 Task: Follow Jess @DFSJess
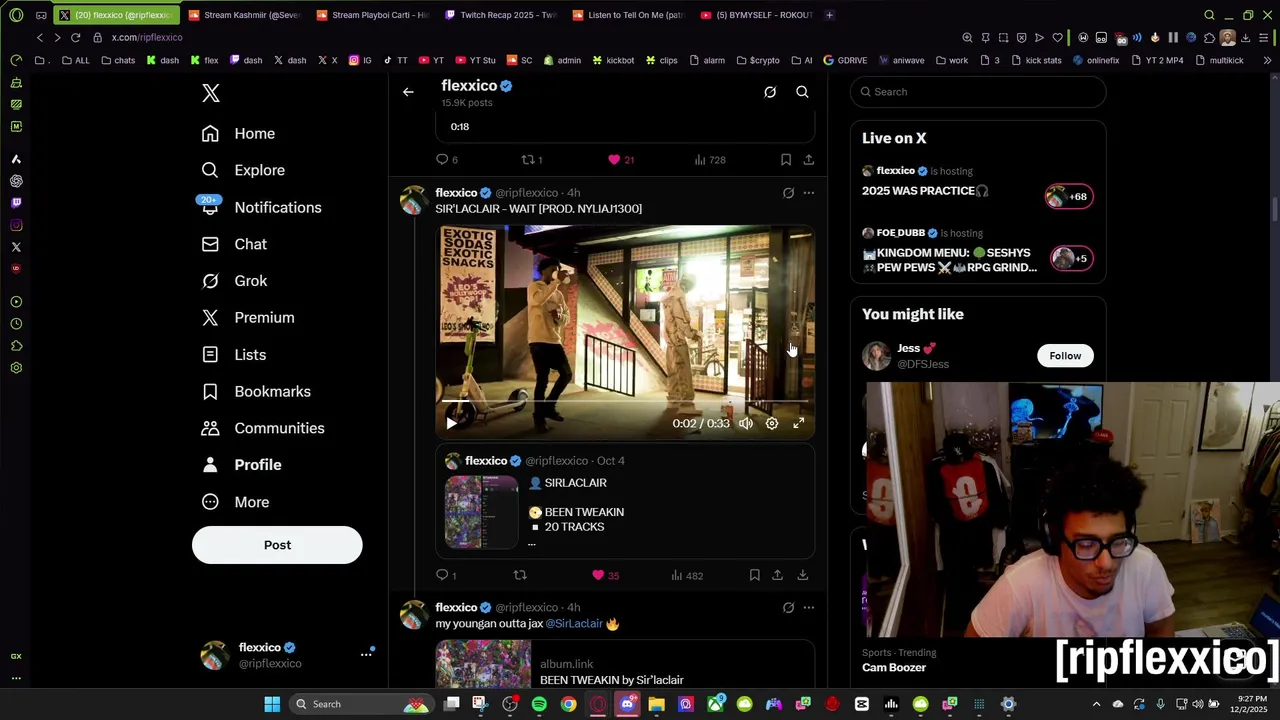[1065, 356]
